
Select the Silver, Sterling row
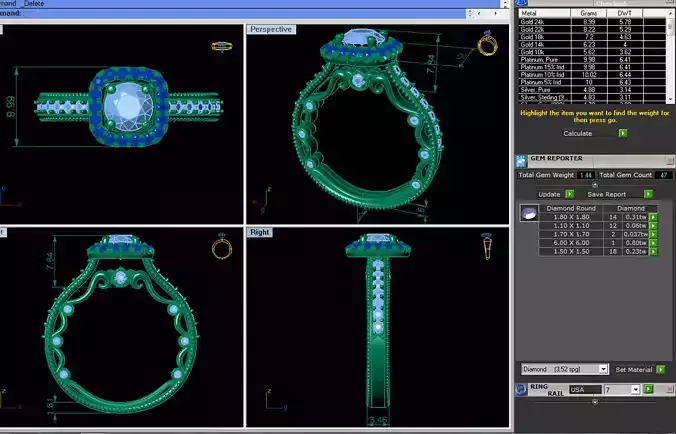[592, 97]
